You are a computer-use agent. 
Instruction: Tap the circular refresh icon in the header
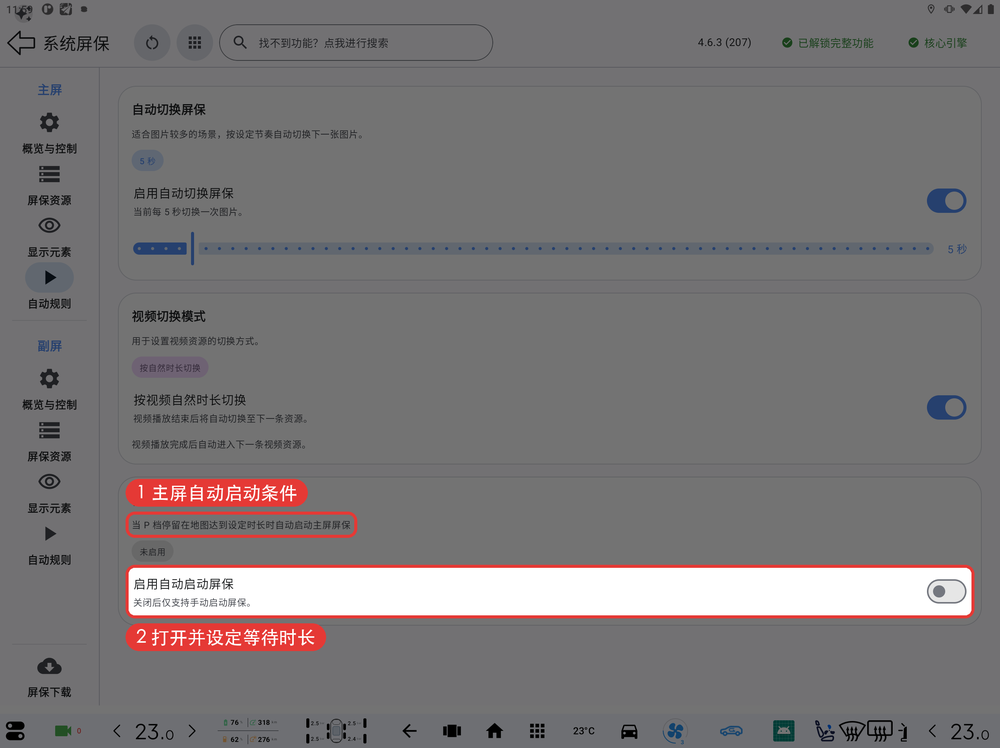(x=152, y=43)
